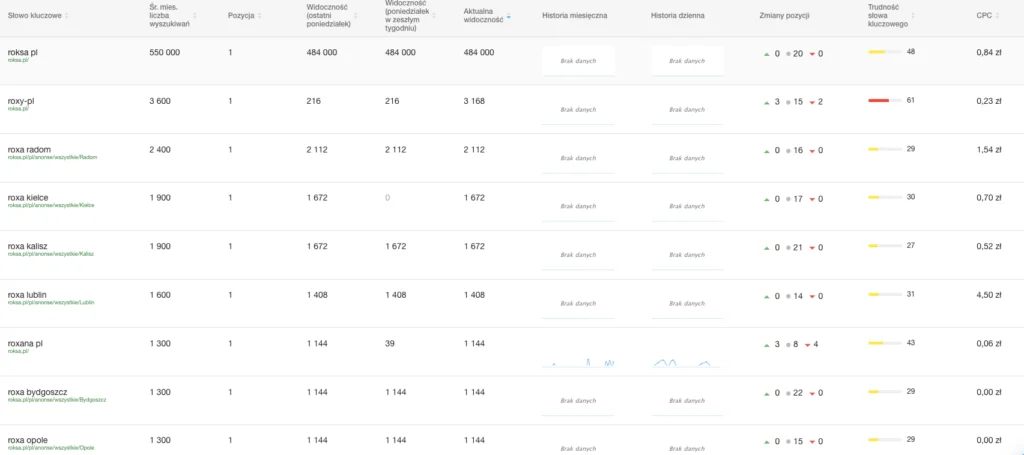Click daily history chart for roxana pl
This screenshot has height=455, width=1024.
680,362
